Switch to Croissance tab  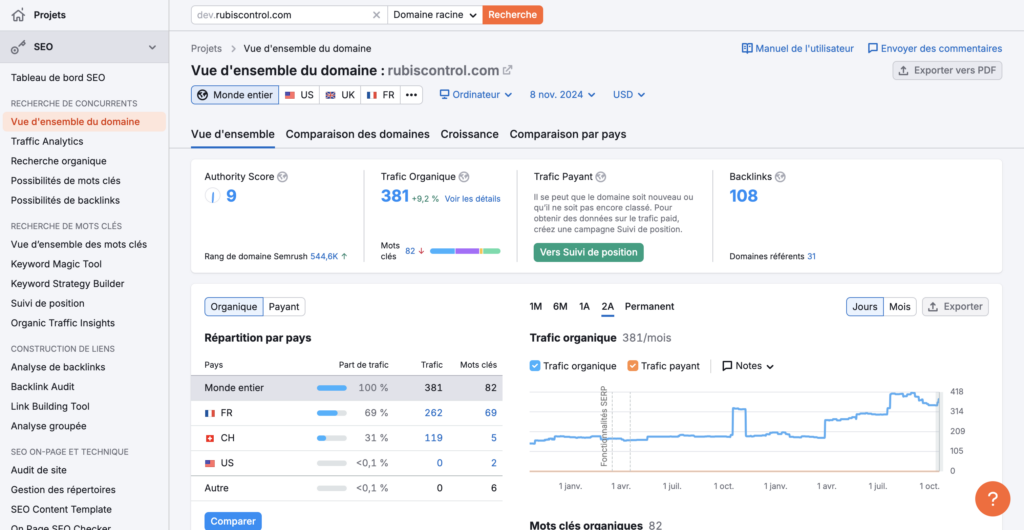pyautogui.click(x=470, y=134)
